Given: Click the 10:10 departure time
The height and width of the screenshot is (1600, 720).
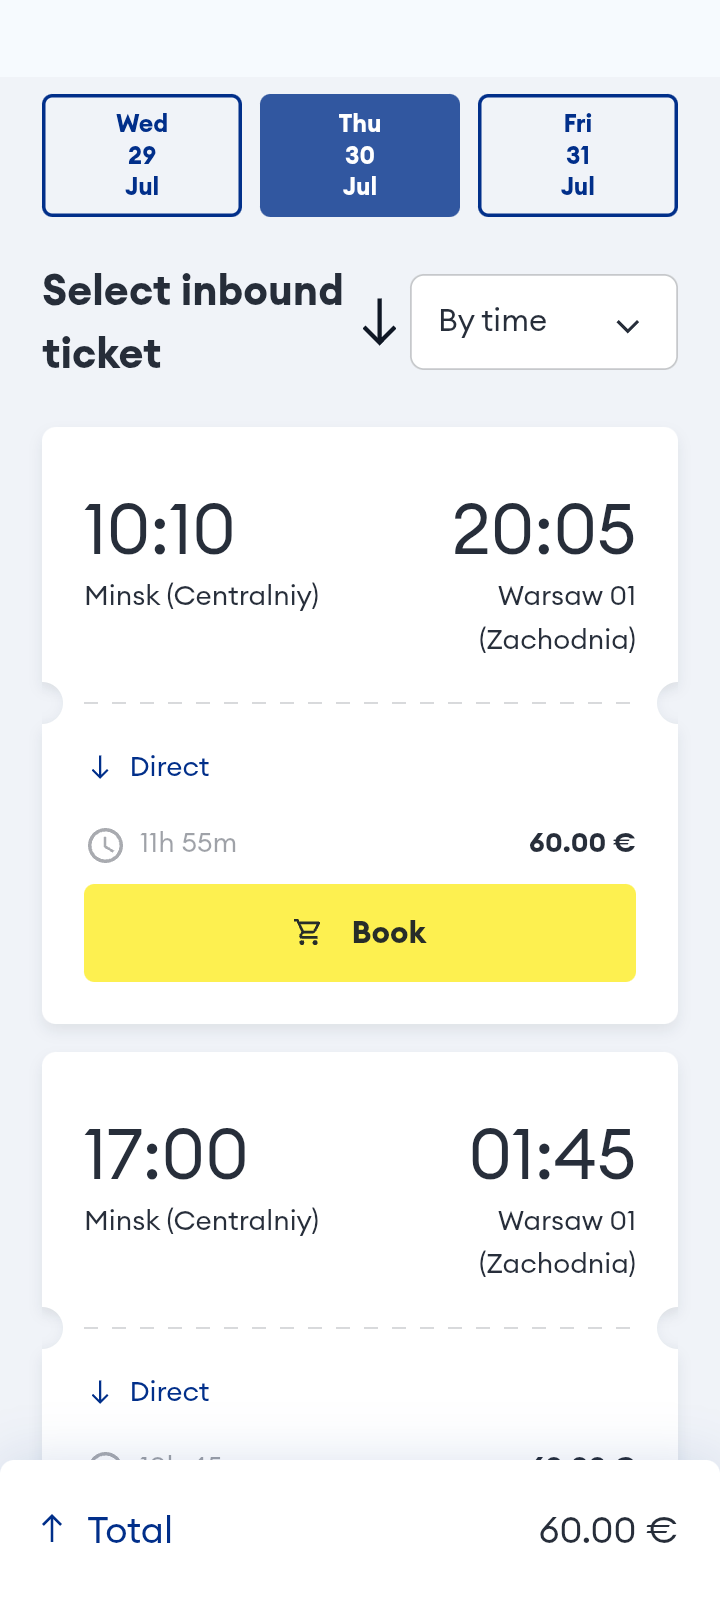Looking at the screenshot, I should pyautogui.click(x=159, y=529).
